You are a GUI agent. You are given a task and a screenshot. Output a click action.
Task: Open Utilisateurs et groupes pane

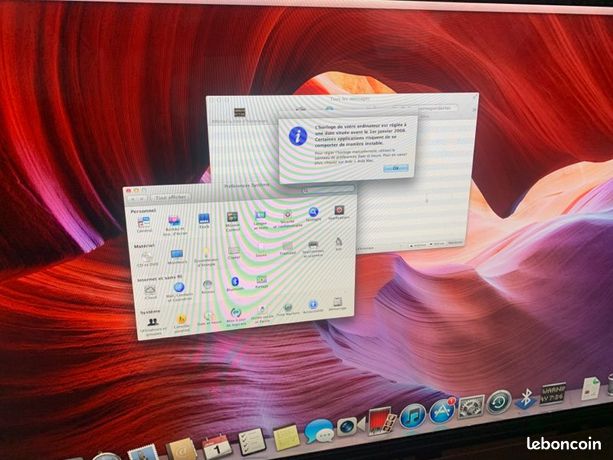click(153, 327)
